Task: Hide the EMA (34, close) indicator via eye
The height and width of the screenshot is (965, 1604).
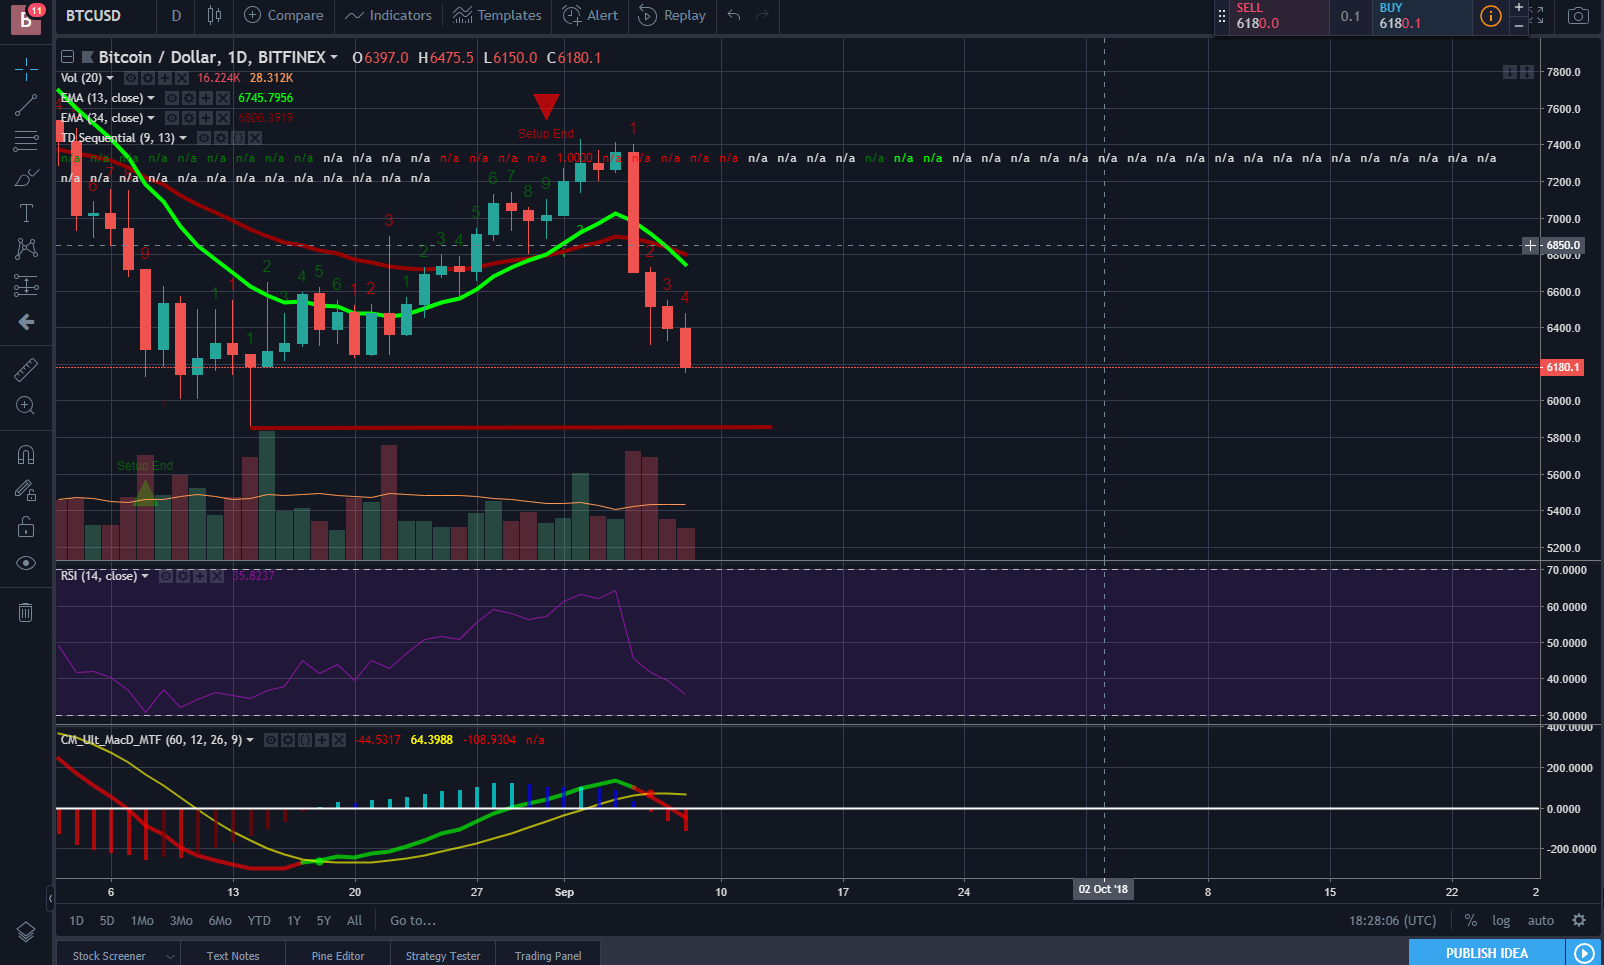Action: tap(172, 118)
